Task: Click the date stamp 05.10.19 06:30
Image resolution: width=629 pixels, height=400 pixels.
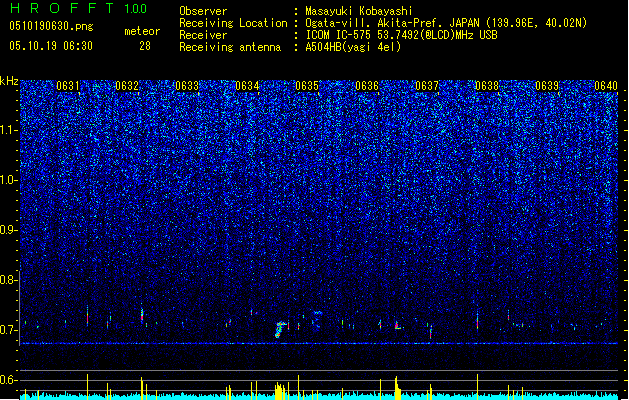Action: click(x=51, y=46)
